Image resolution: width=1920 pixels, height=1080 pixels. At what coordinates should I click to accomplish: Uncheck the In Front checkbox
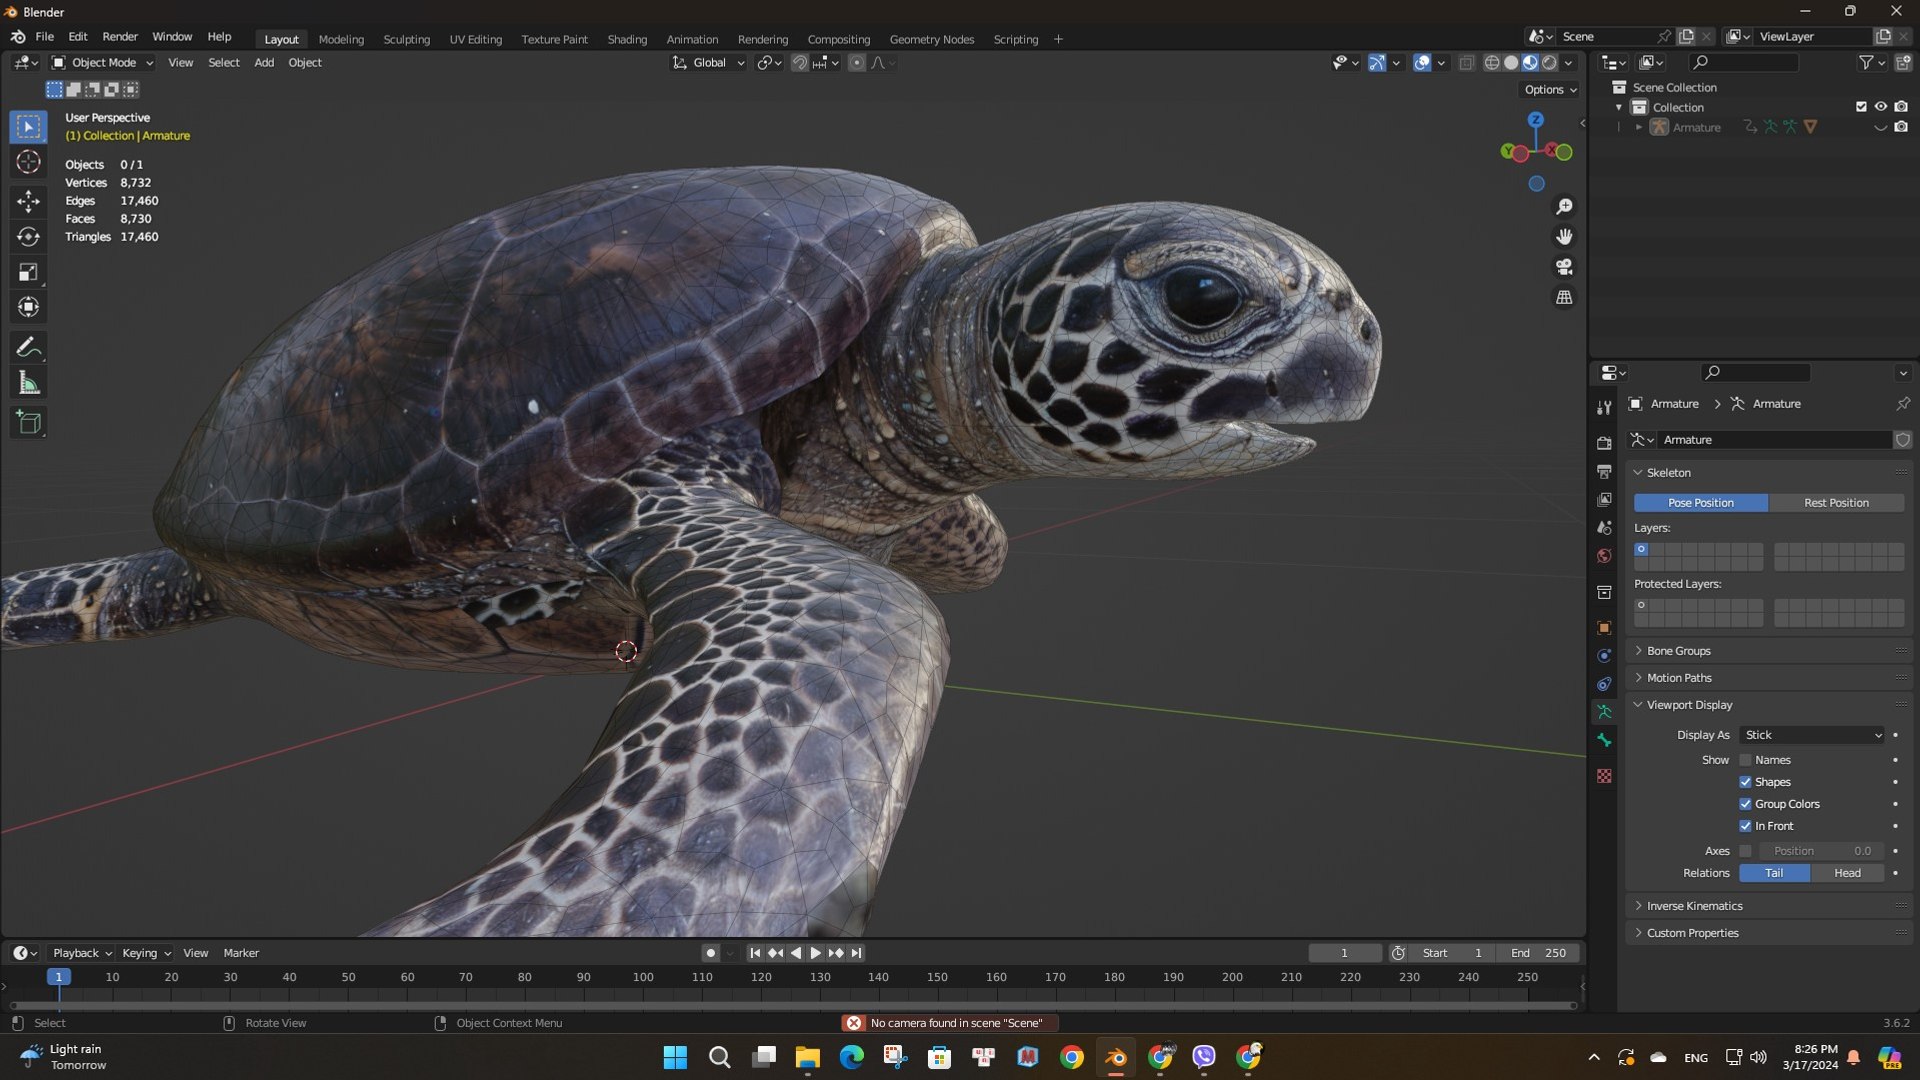pos(1745,826)
